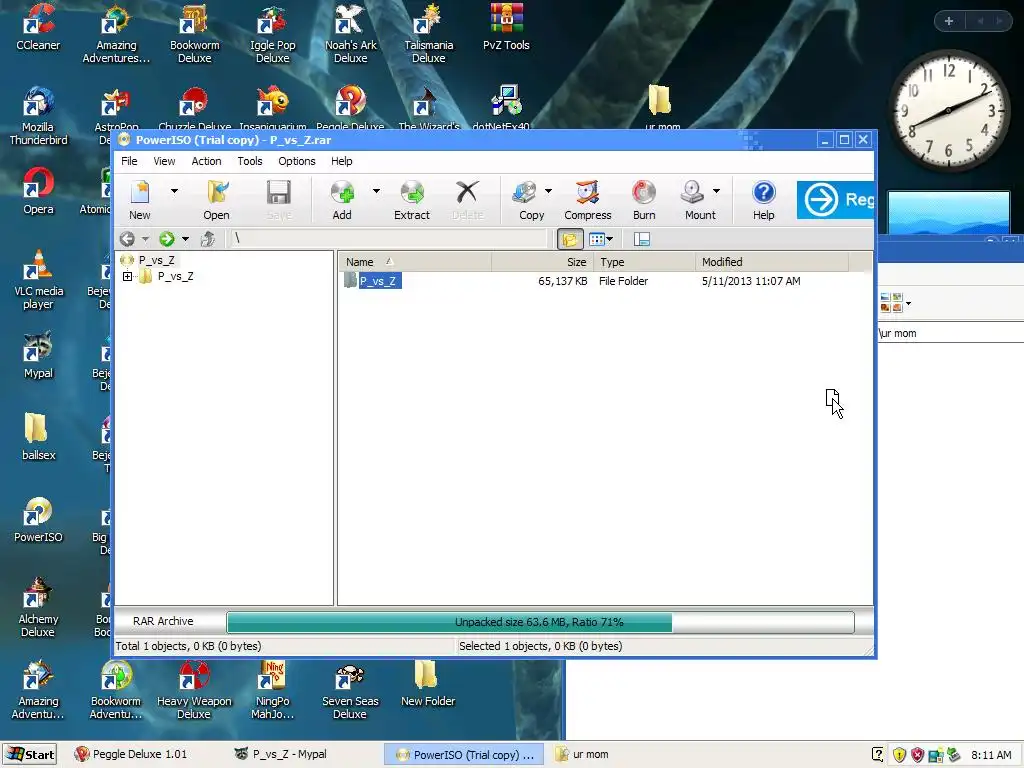Toggle the Folders pane icon
The height and width of the screenshot is (768, 1024).
pos(569,239)
